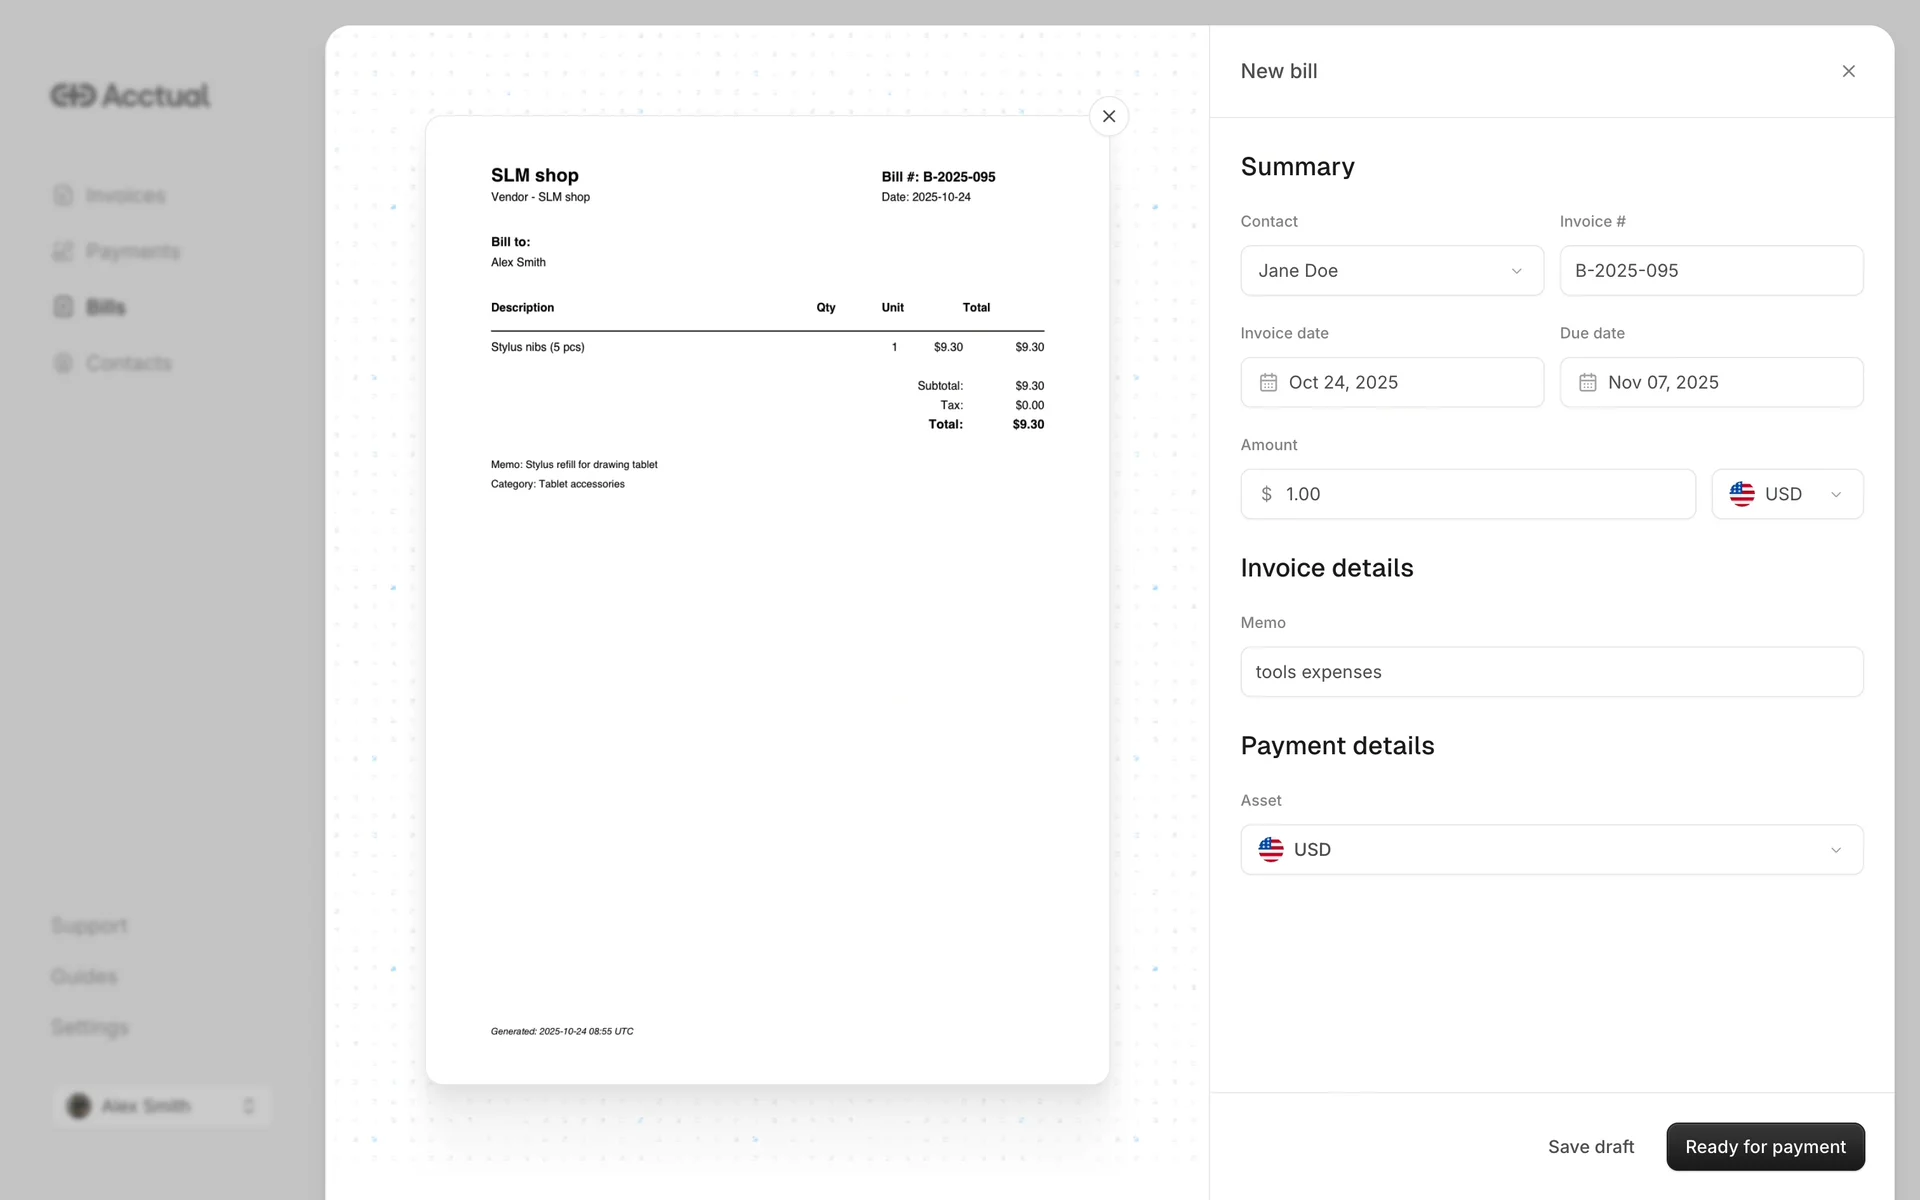Open the USD currency dropdown beside Amount
Viewport: 1920px width, 1200px height.
(1786, 494)
